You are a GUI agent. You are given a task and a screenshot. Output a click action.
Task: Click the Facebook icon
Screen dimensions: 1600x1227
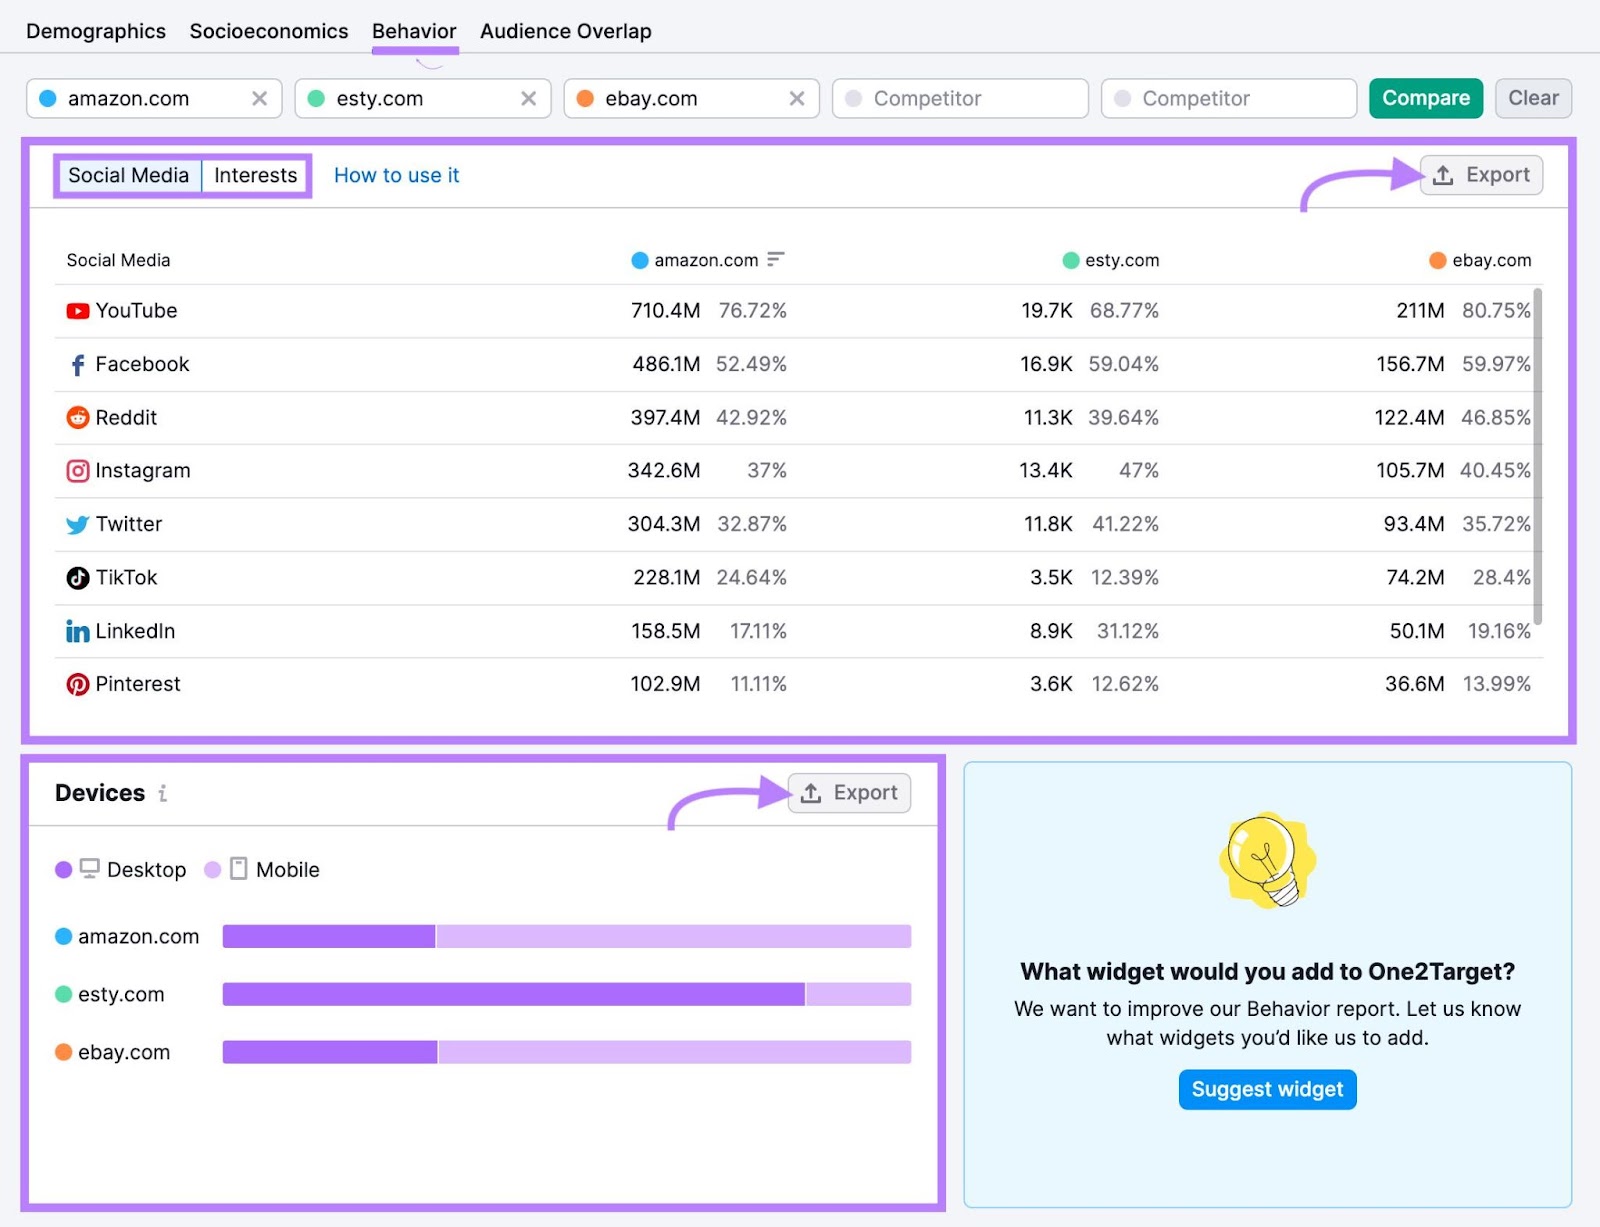coord(77,364)
